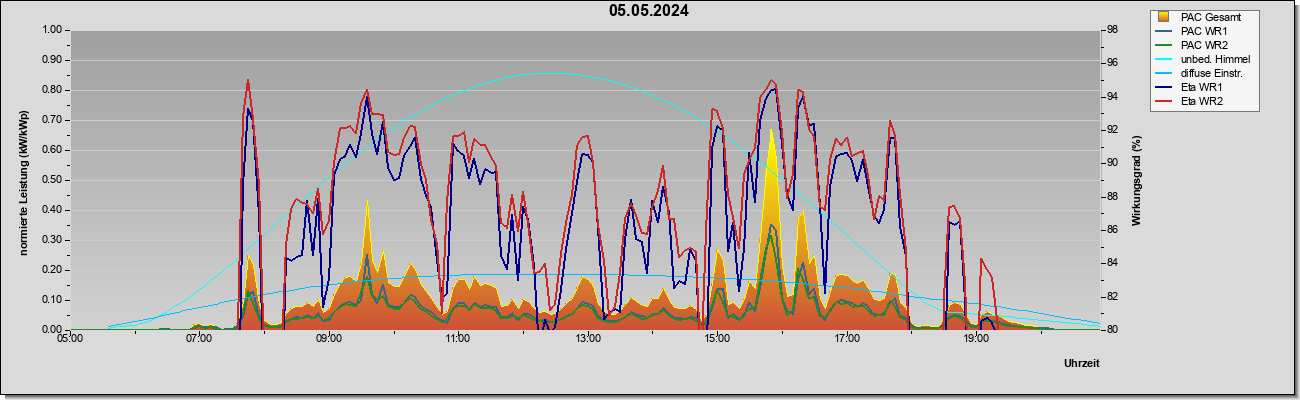The image size is (1300, 400).
Task: Click the chart title 05.05.2024
Action: [648, 11]
